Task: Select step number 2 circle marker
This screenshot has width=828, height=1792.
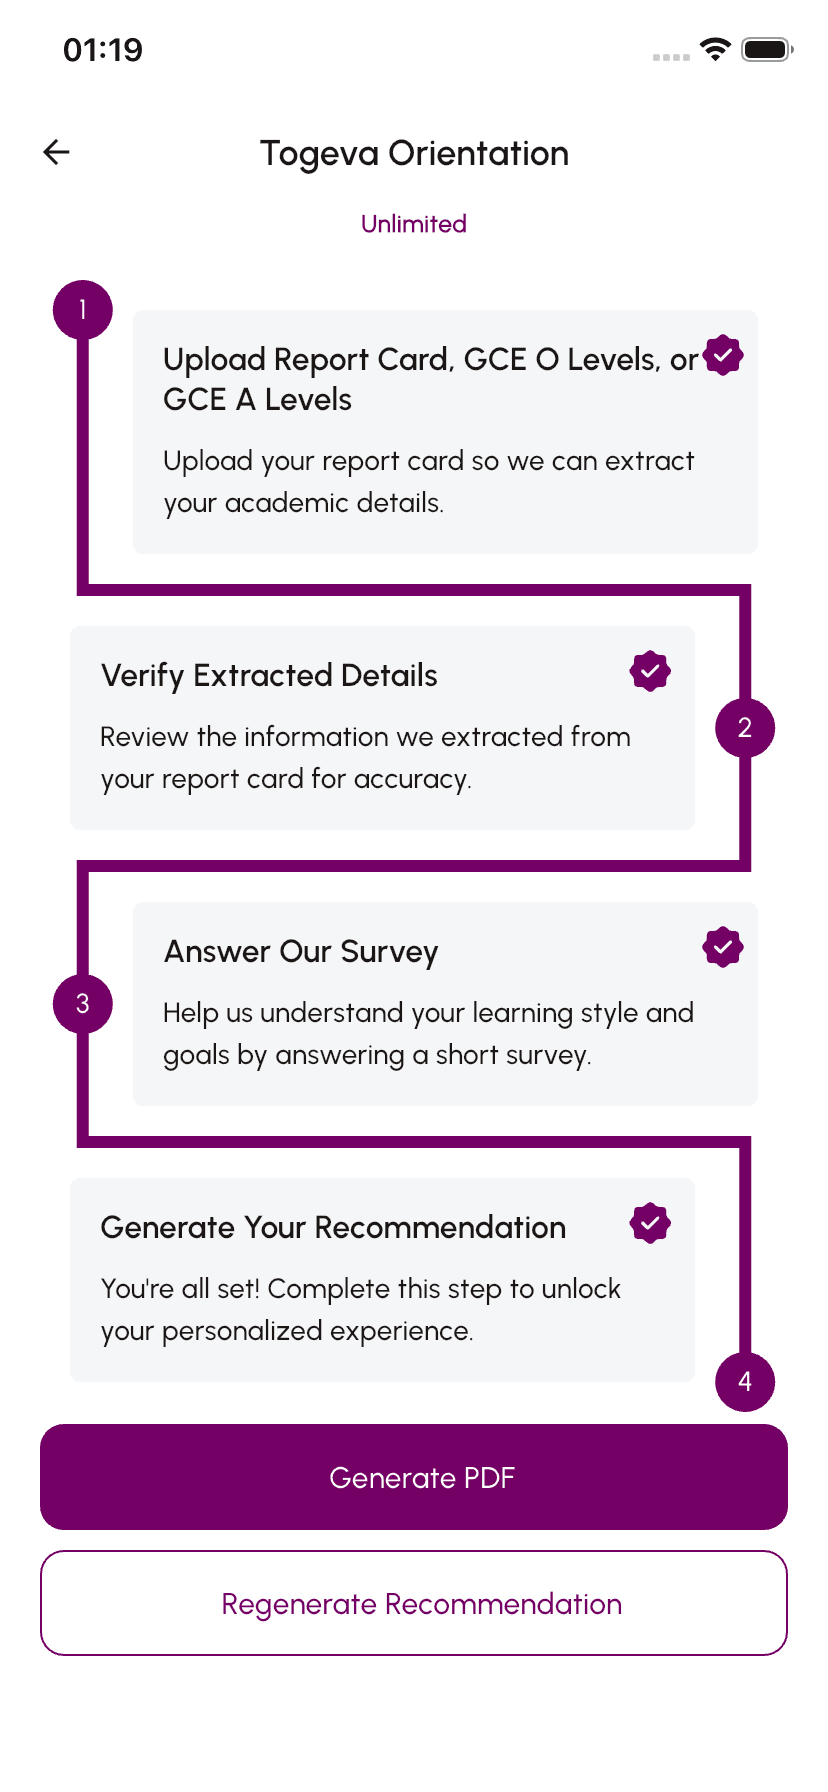Action: point(745,729)
